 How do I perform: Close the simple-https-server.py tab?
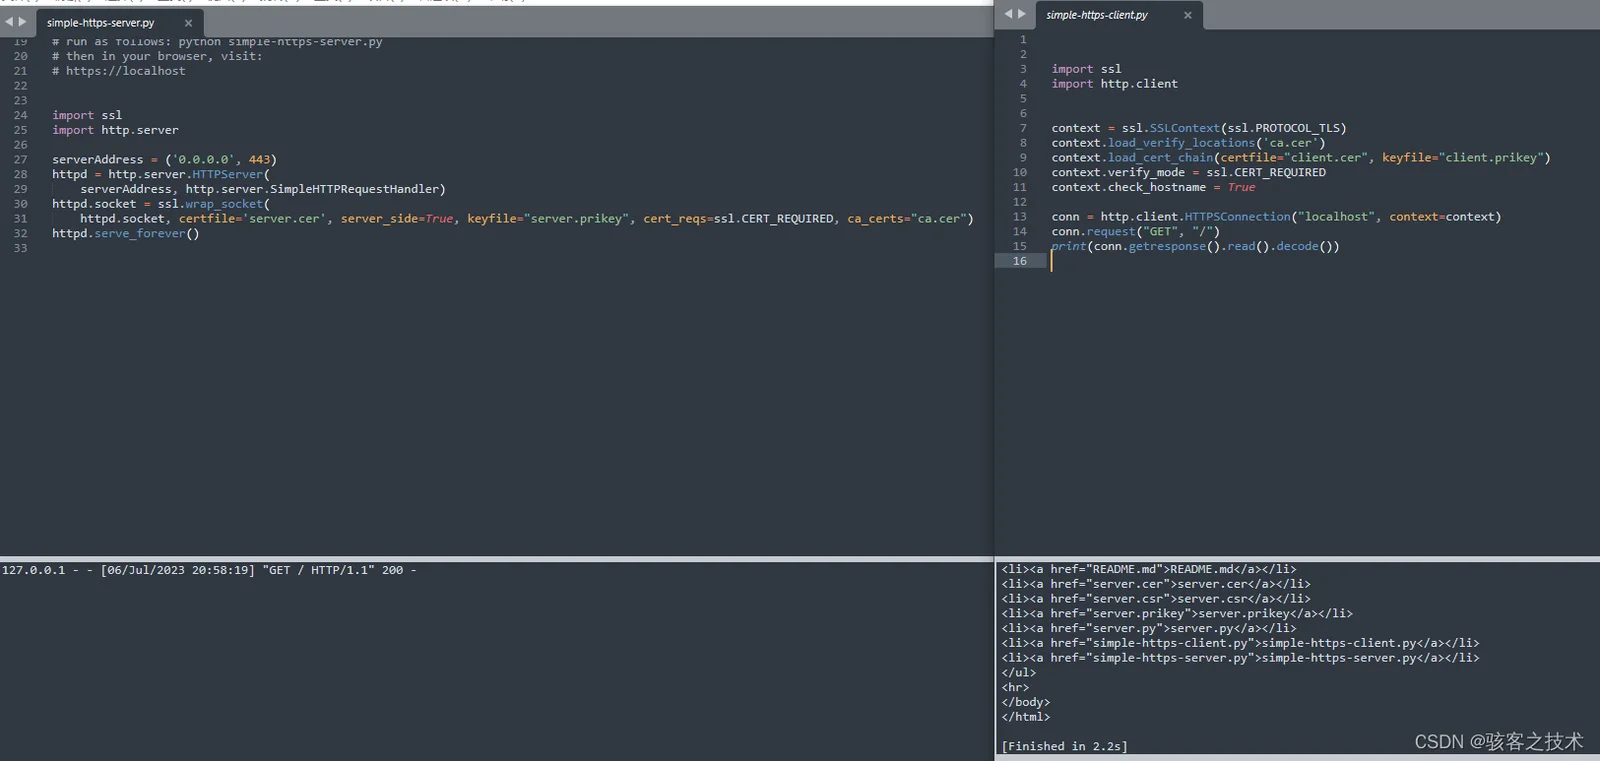(x=188, y=23)
